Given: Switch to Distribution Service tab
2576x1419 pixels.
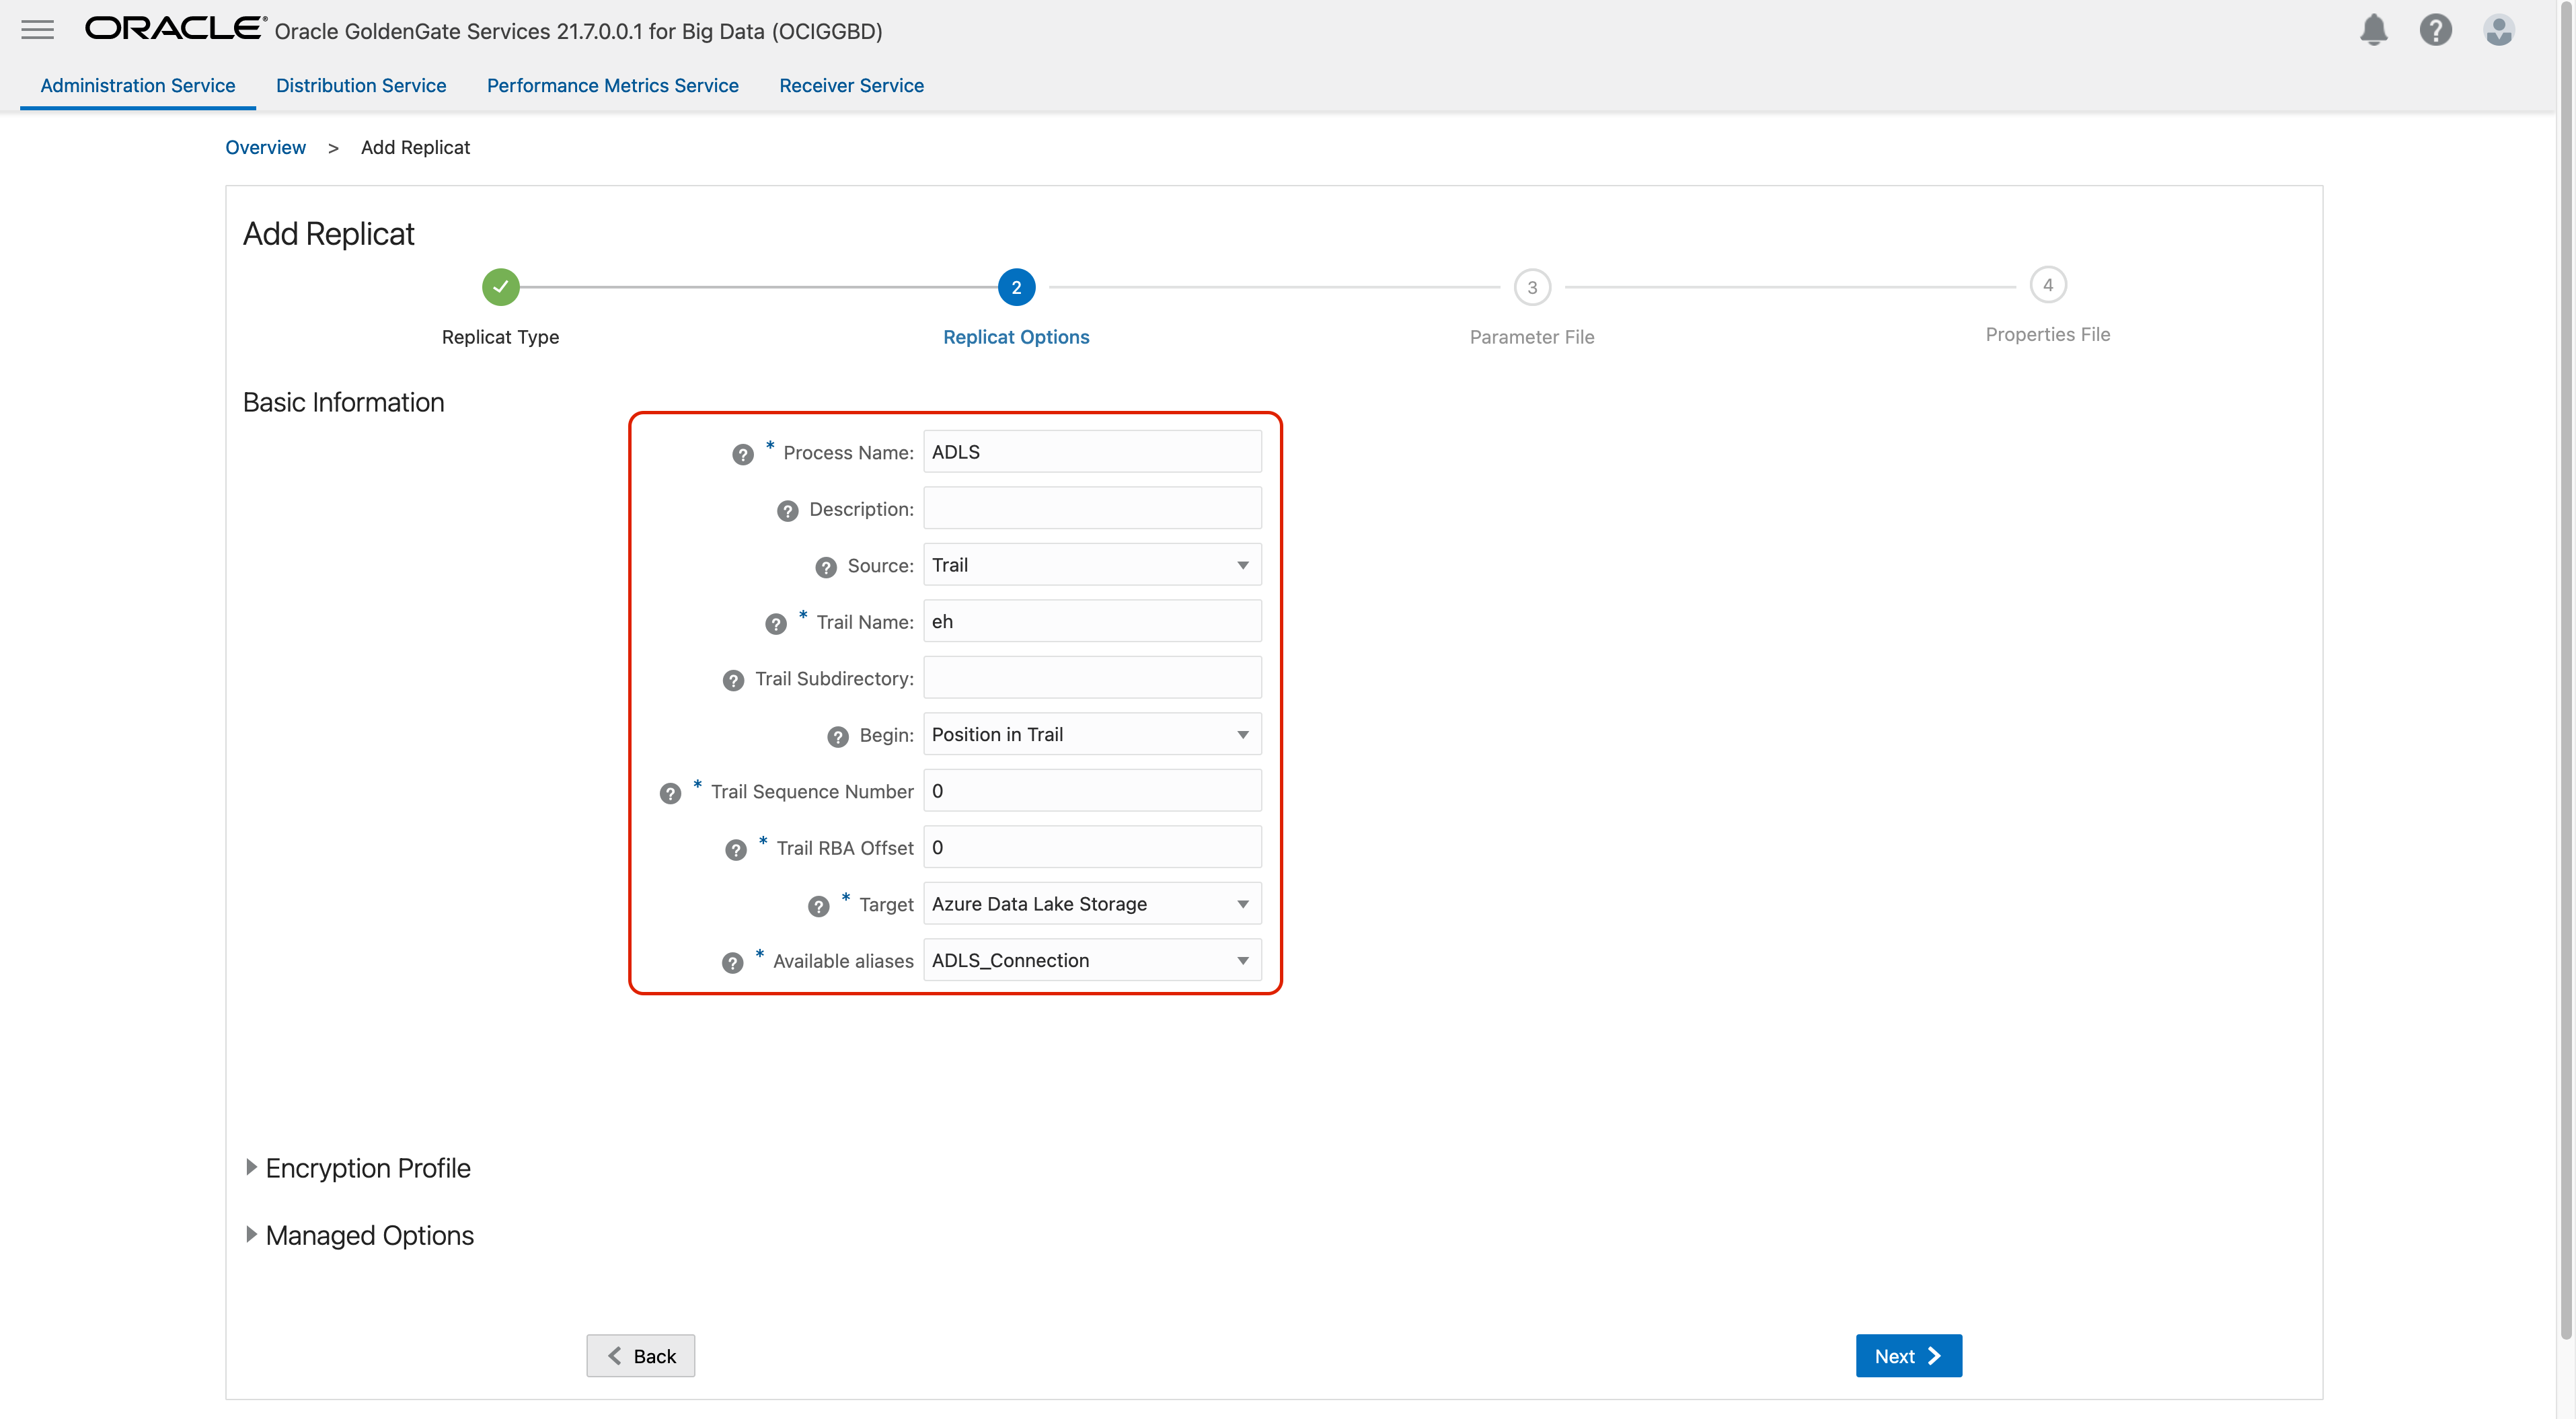Looking at the screenshot, I should coord(361,86).
